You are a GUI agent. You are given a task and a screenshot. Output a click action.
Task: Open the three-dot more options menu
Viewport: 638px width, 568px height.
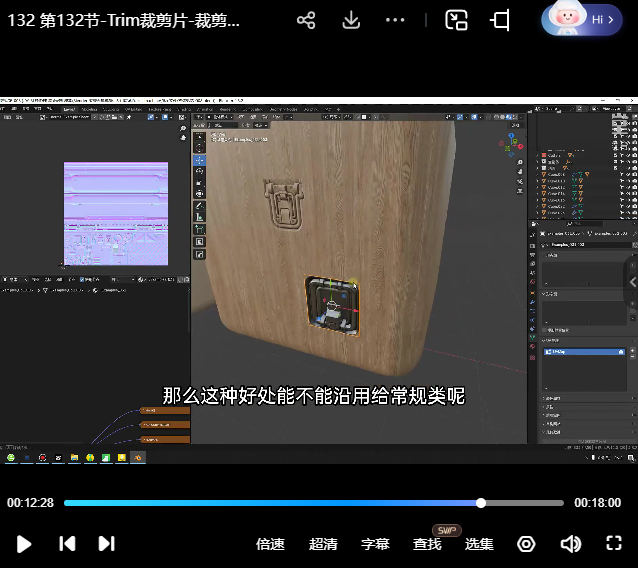click(x=396, y=20)
